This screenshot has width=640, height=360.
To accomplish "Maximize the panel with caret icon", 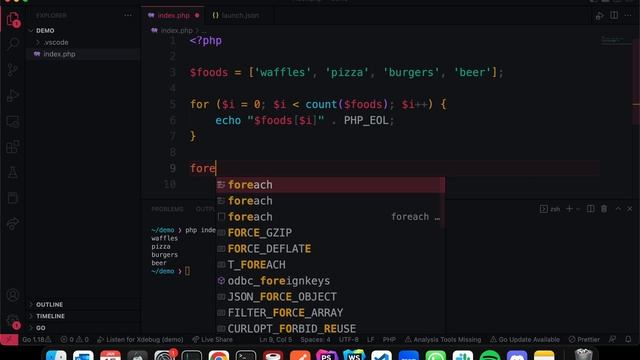I will click(618, 209).
